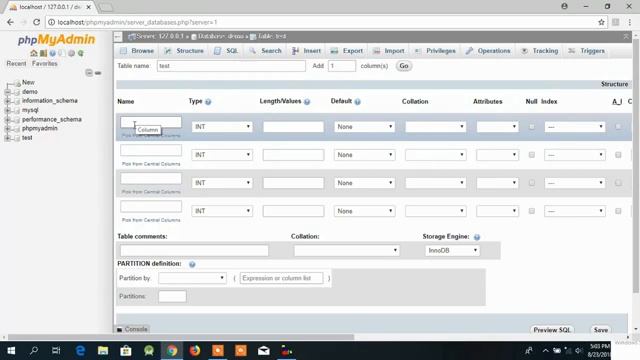Open table Collation dropdown below columns
The width and height of the screenshot is (640, 360).
[346, 251]
